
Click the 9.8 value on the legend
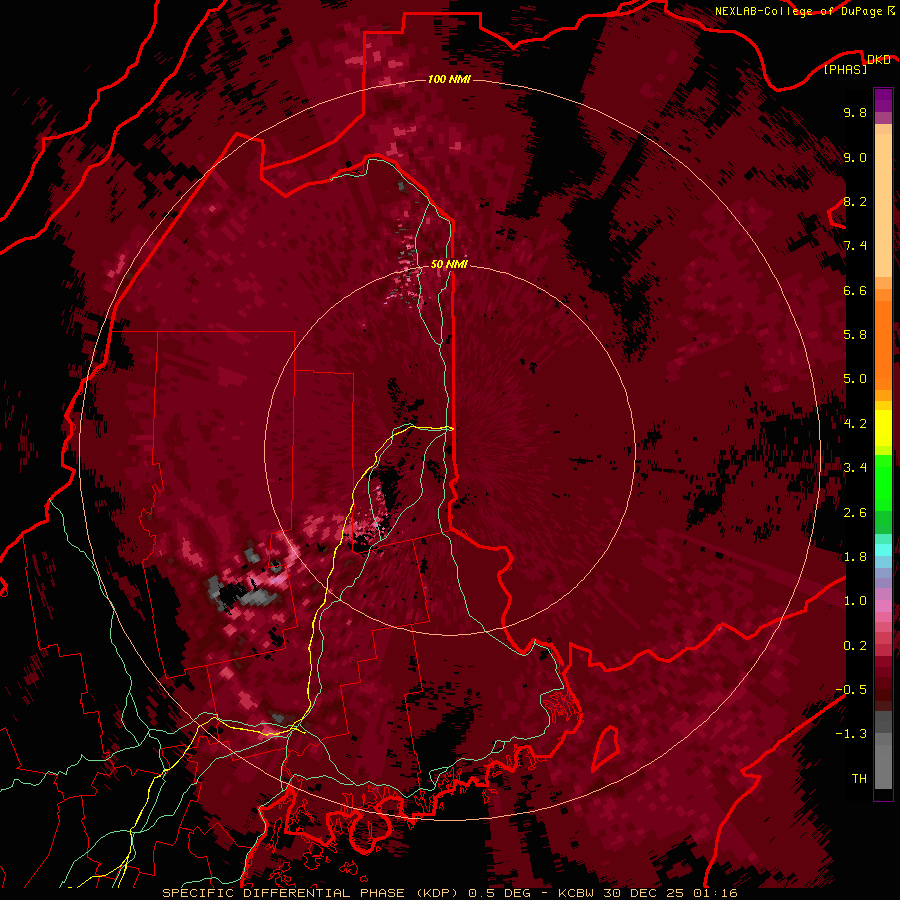click(855, 112)
